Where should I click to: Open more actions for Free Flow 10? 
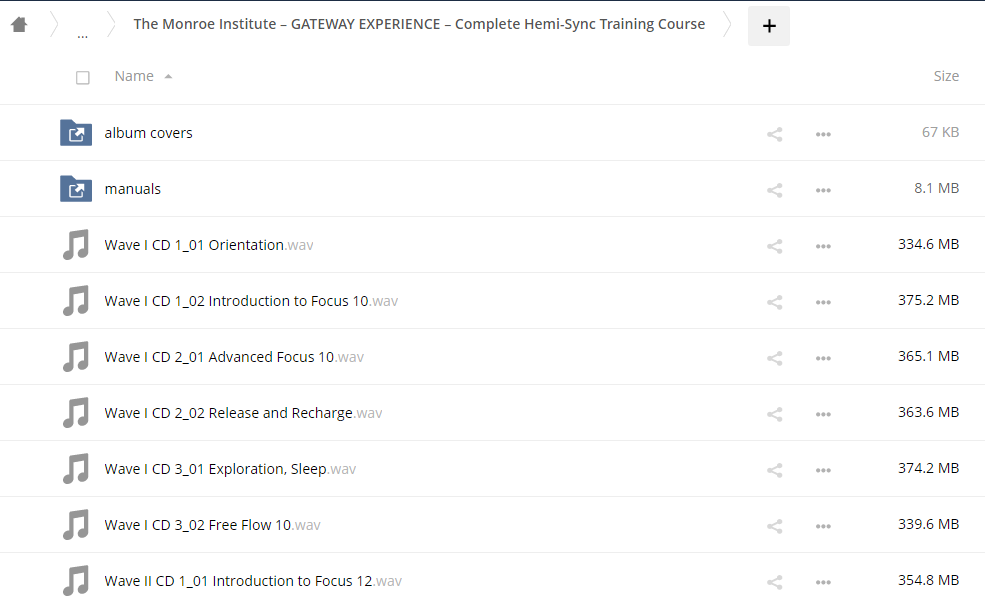(823, 525)
